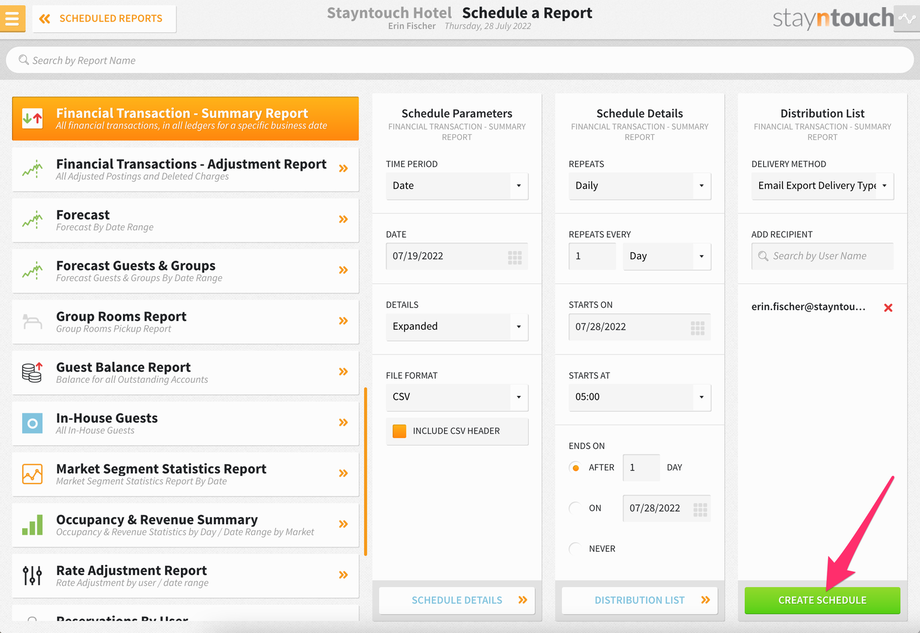The image size is (920, 633).
Task: Open the hamburger main menu
Action: [x=12, y=18]
